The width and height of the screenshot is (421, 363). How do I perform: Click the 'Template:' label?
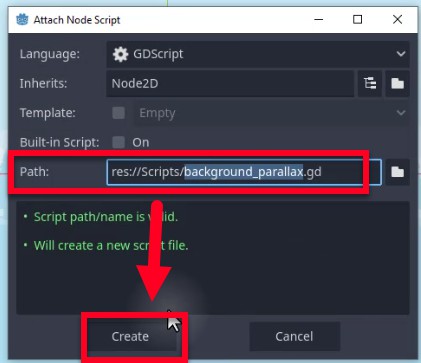coord(48,113)
